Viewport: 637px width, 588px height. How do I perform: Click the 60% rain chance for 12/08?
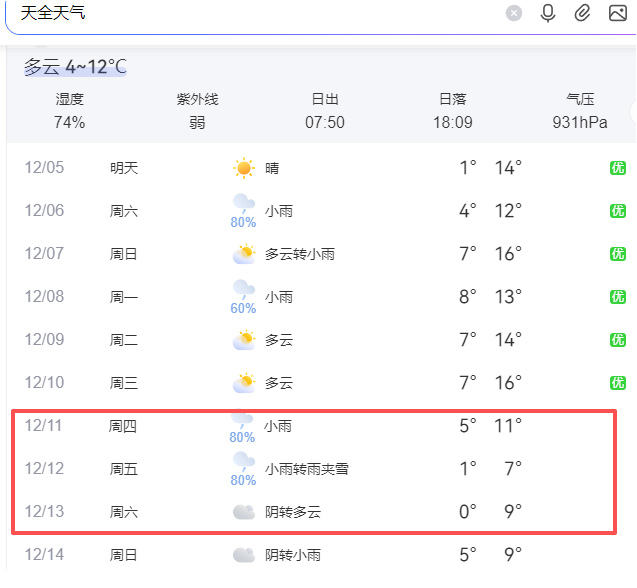coord(243,308)
